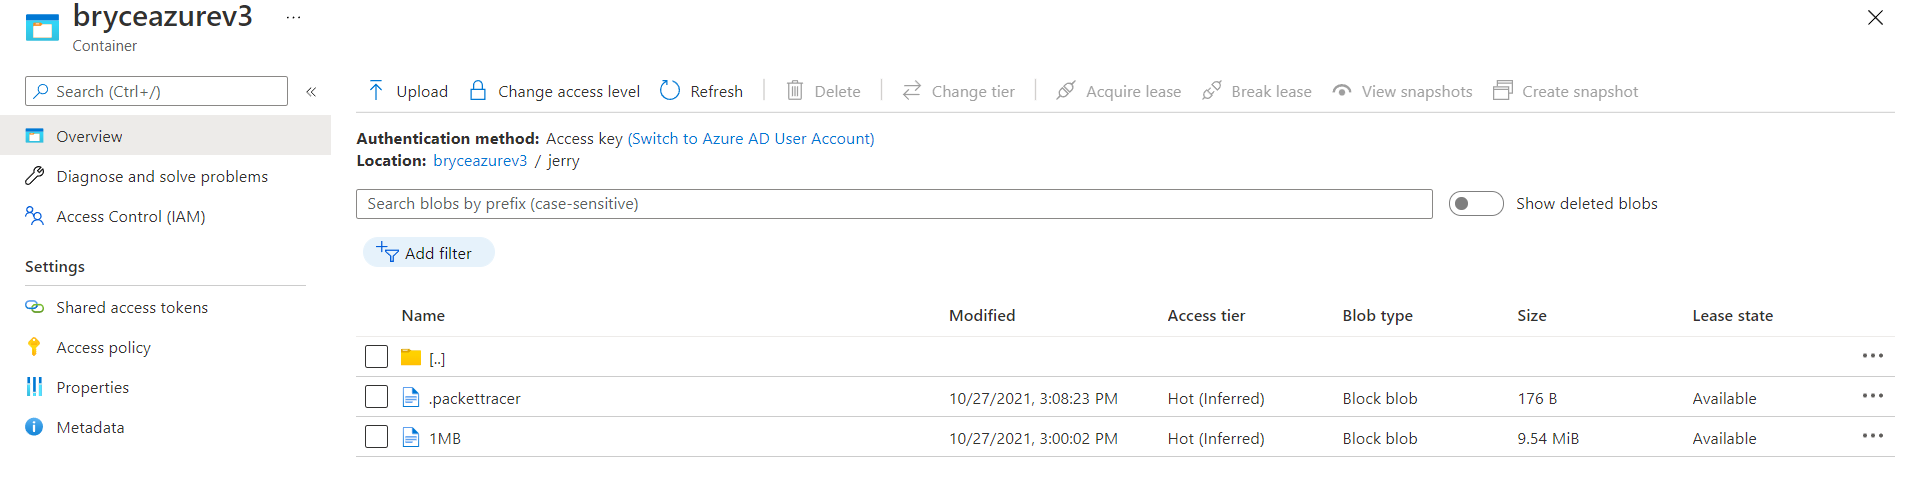Click the Add filter button
This screenshot has height=482, width=1920.
428,252
